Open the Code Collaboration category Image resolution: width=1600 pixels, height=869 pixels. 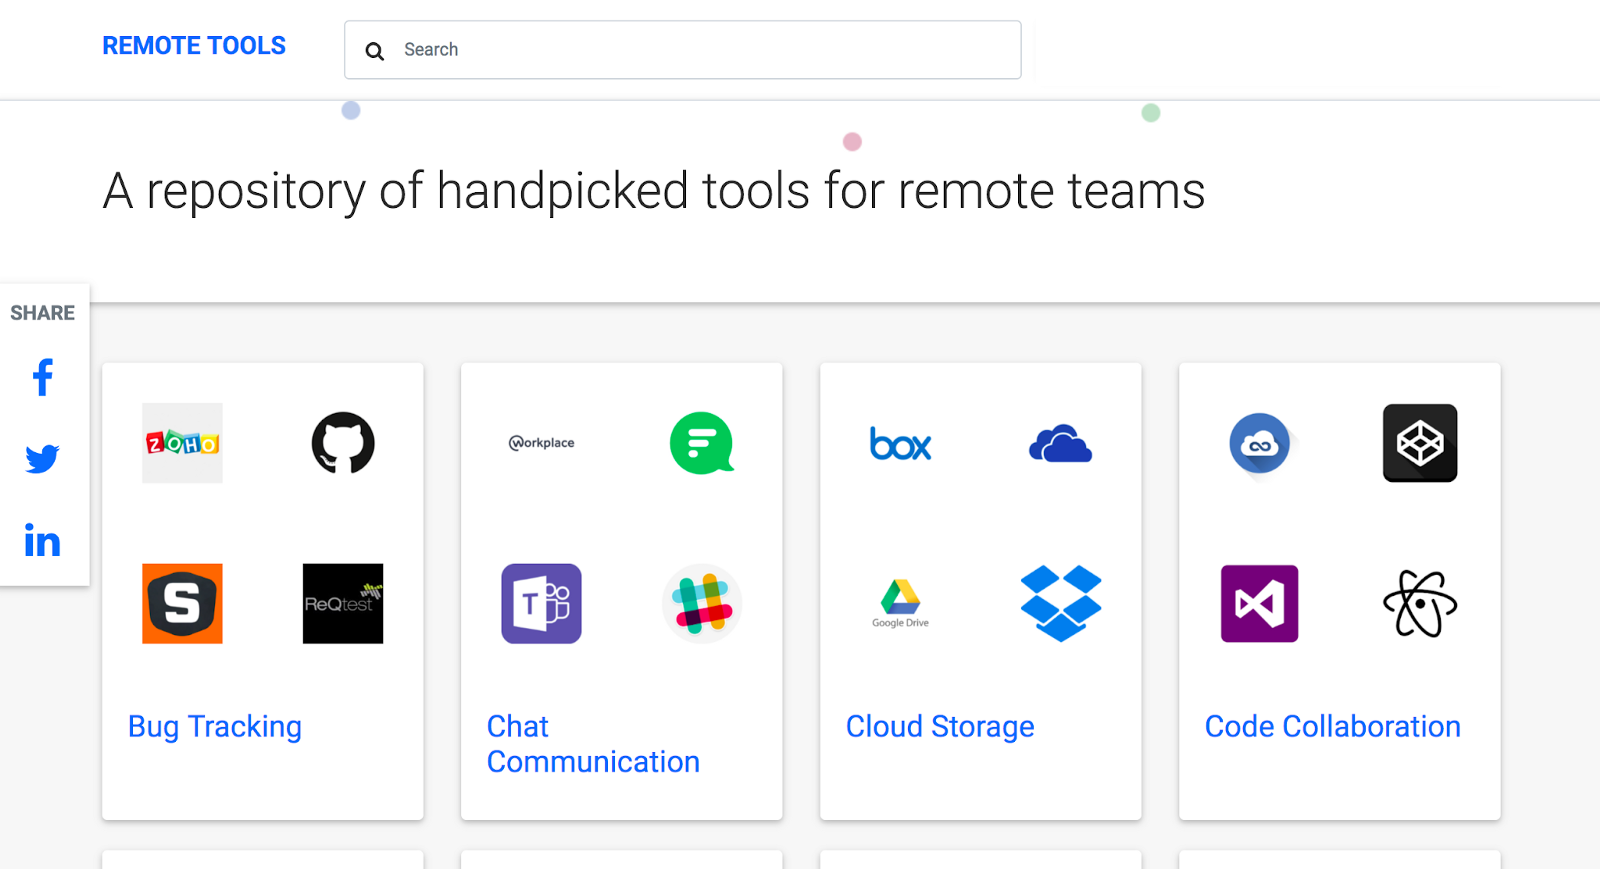[x=1332, y=726]
